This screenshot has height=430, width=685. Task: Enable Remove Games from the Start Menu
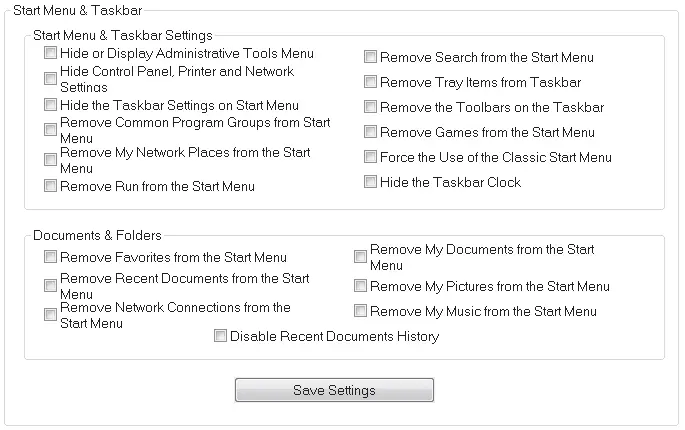click(x=371, y=132)
